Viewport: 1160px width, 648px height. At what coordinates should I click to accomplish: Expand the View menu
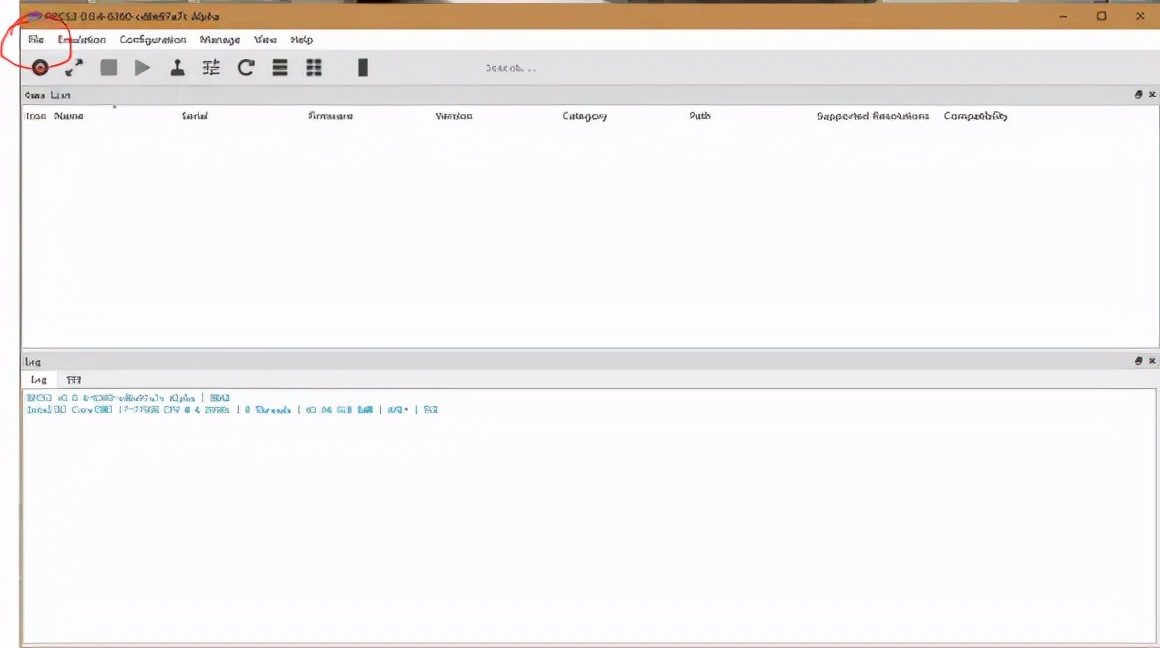tap(265, 40)
